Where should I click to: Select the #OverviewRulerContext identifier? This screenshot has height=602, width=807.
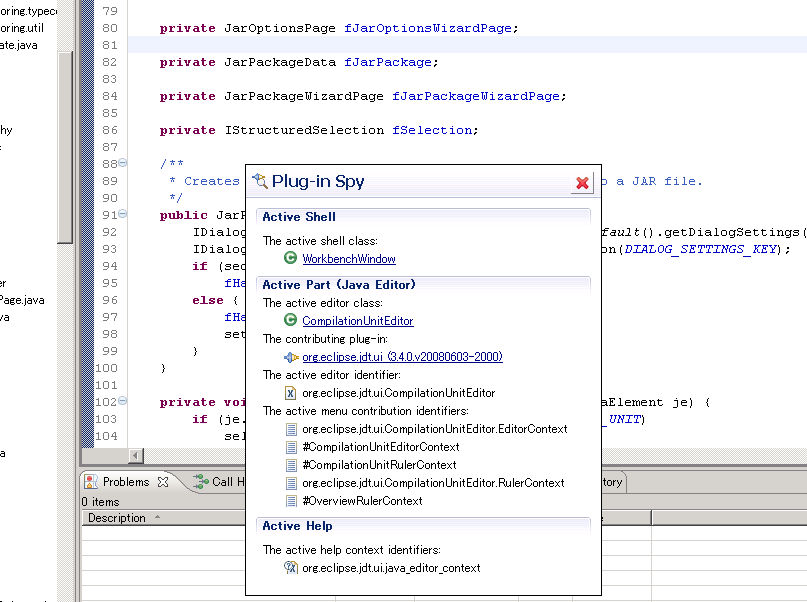(362, 501)
